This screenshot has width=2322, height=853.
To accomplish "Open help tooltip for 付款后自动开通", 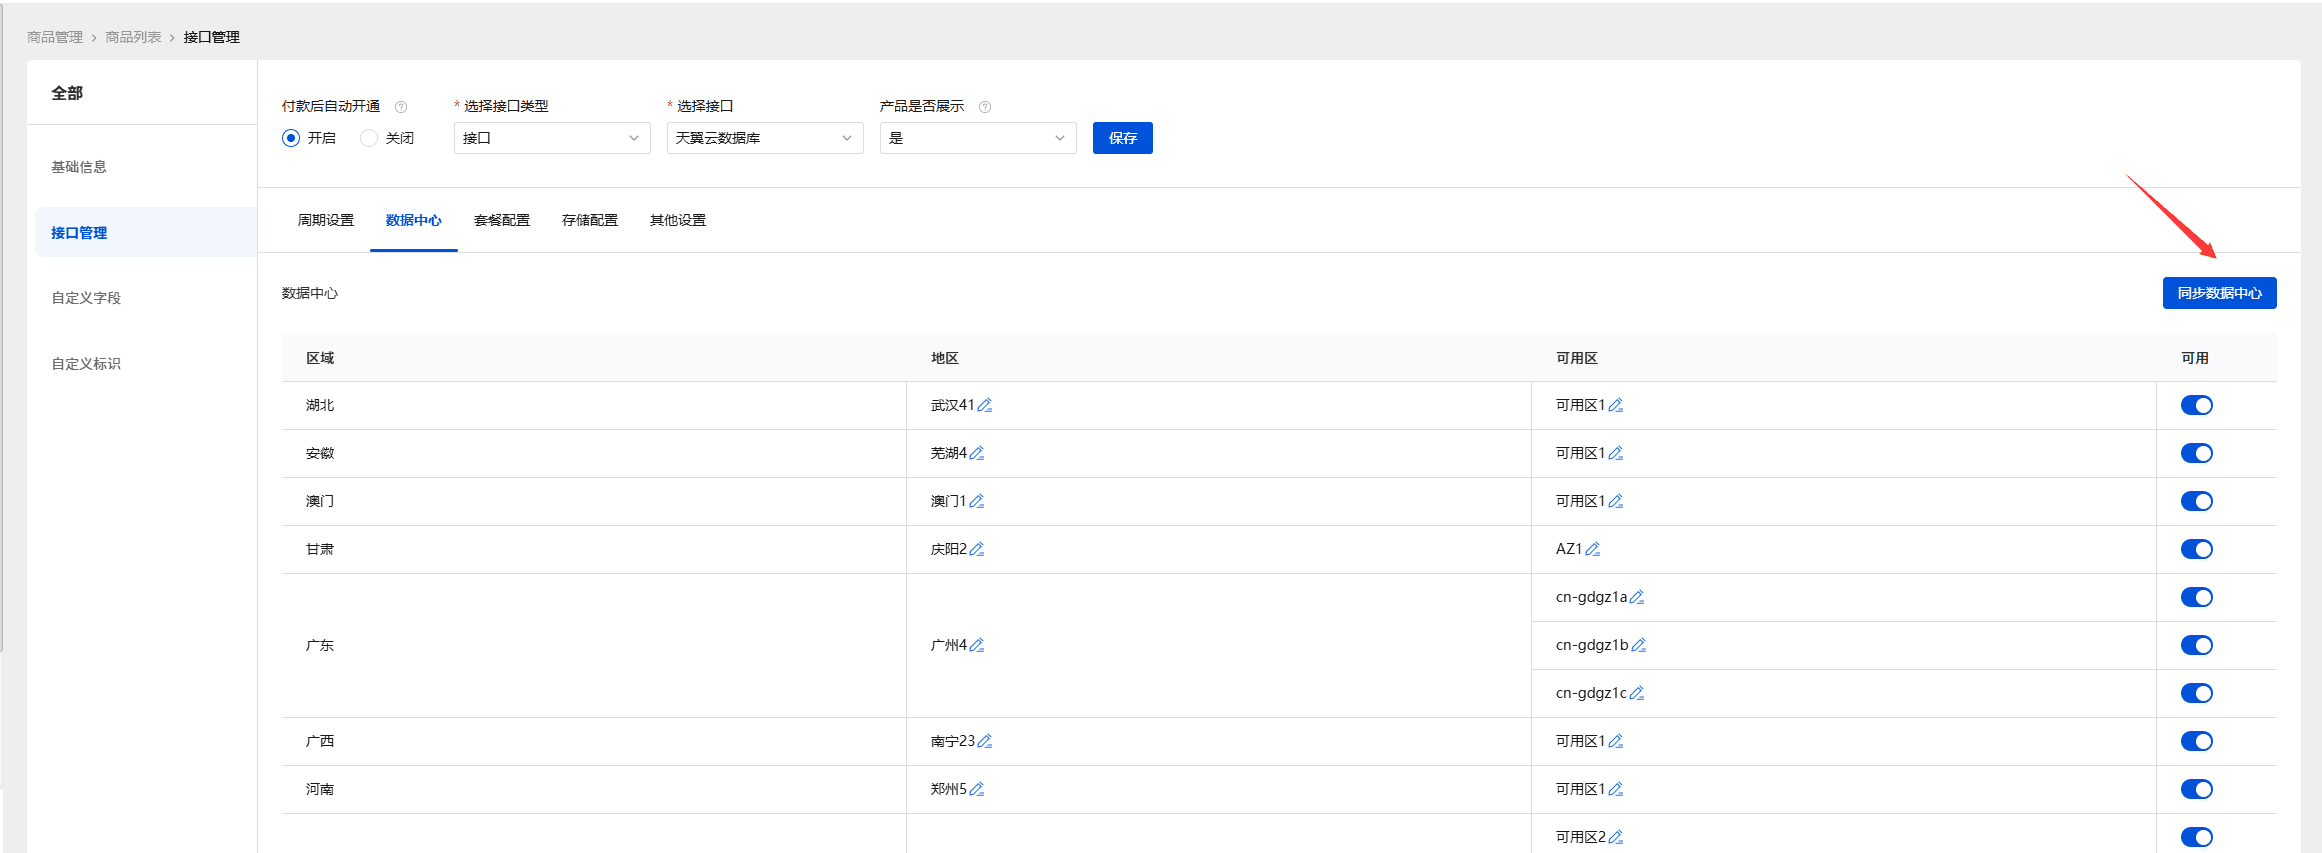I will (401, 107).
